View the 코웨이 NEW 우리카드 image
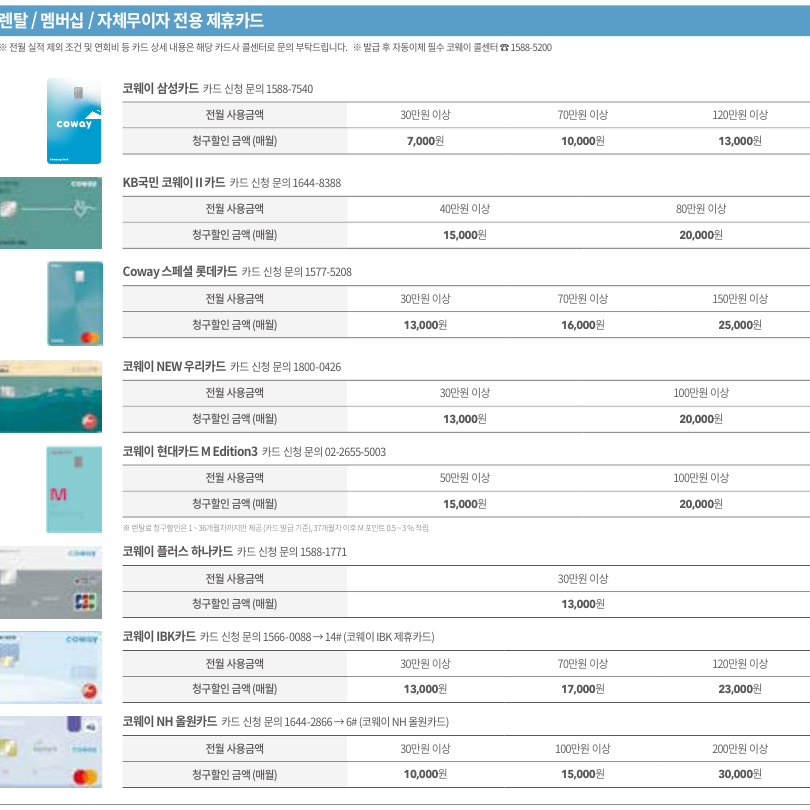This screenshot has height=810, width=810. (51, 397)
